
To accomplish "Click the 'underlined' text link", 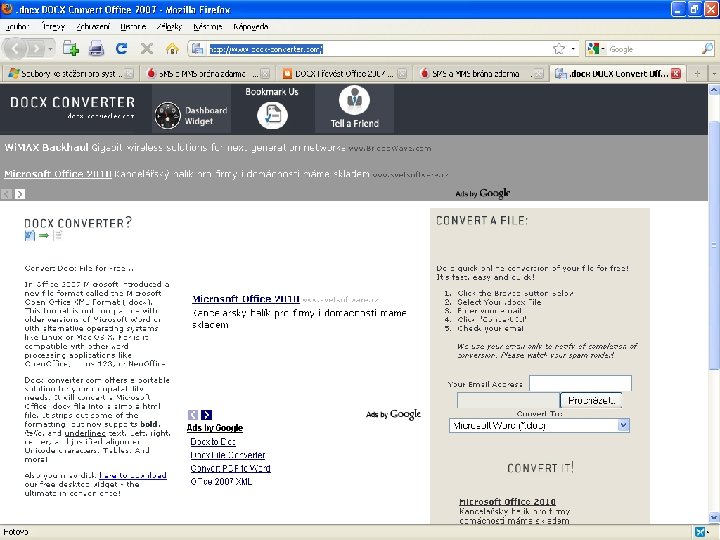I will coord(85,433).
